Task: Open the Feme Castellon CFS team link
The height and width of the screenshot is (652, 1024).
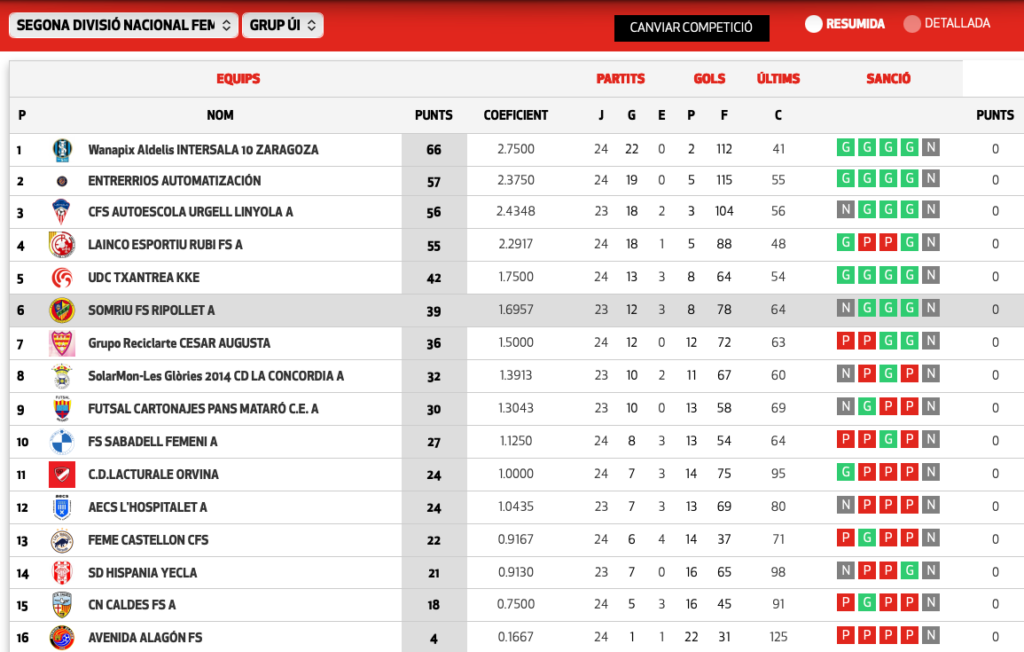Action: pos(149,540)
